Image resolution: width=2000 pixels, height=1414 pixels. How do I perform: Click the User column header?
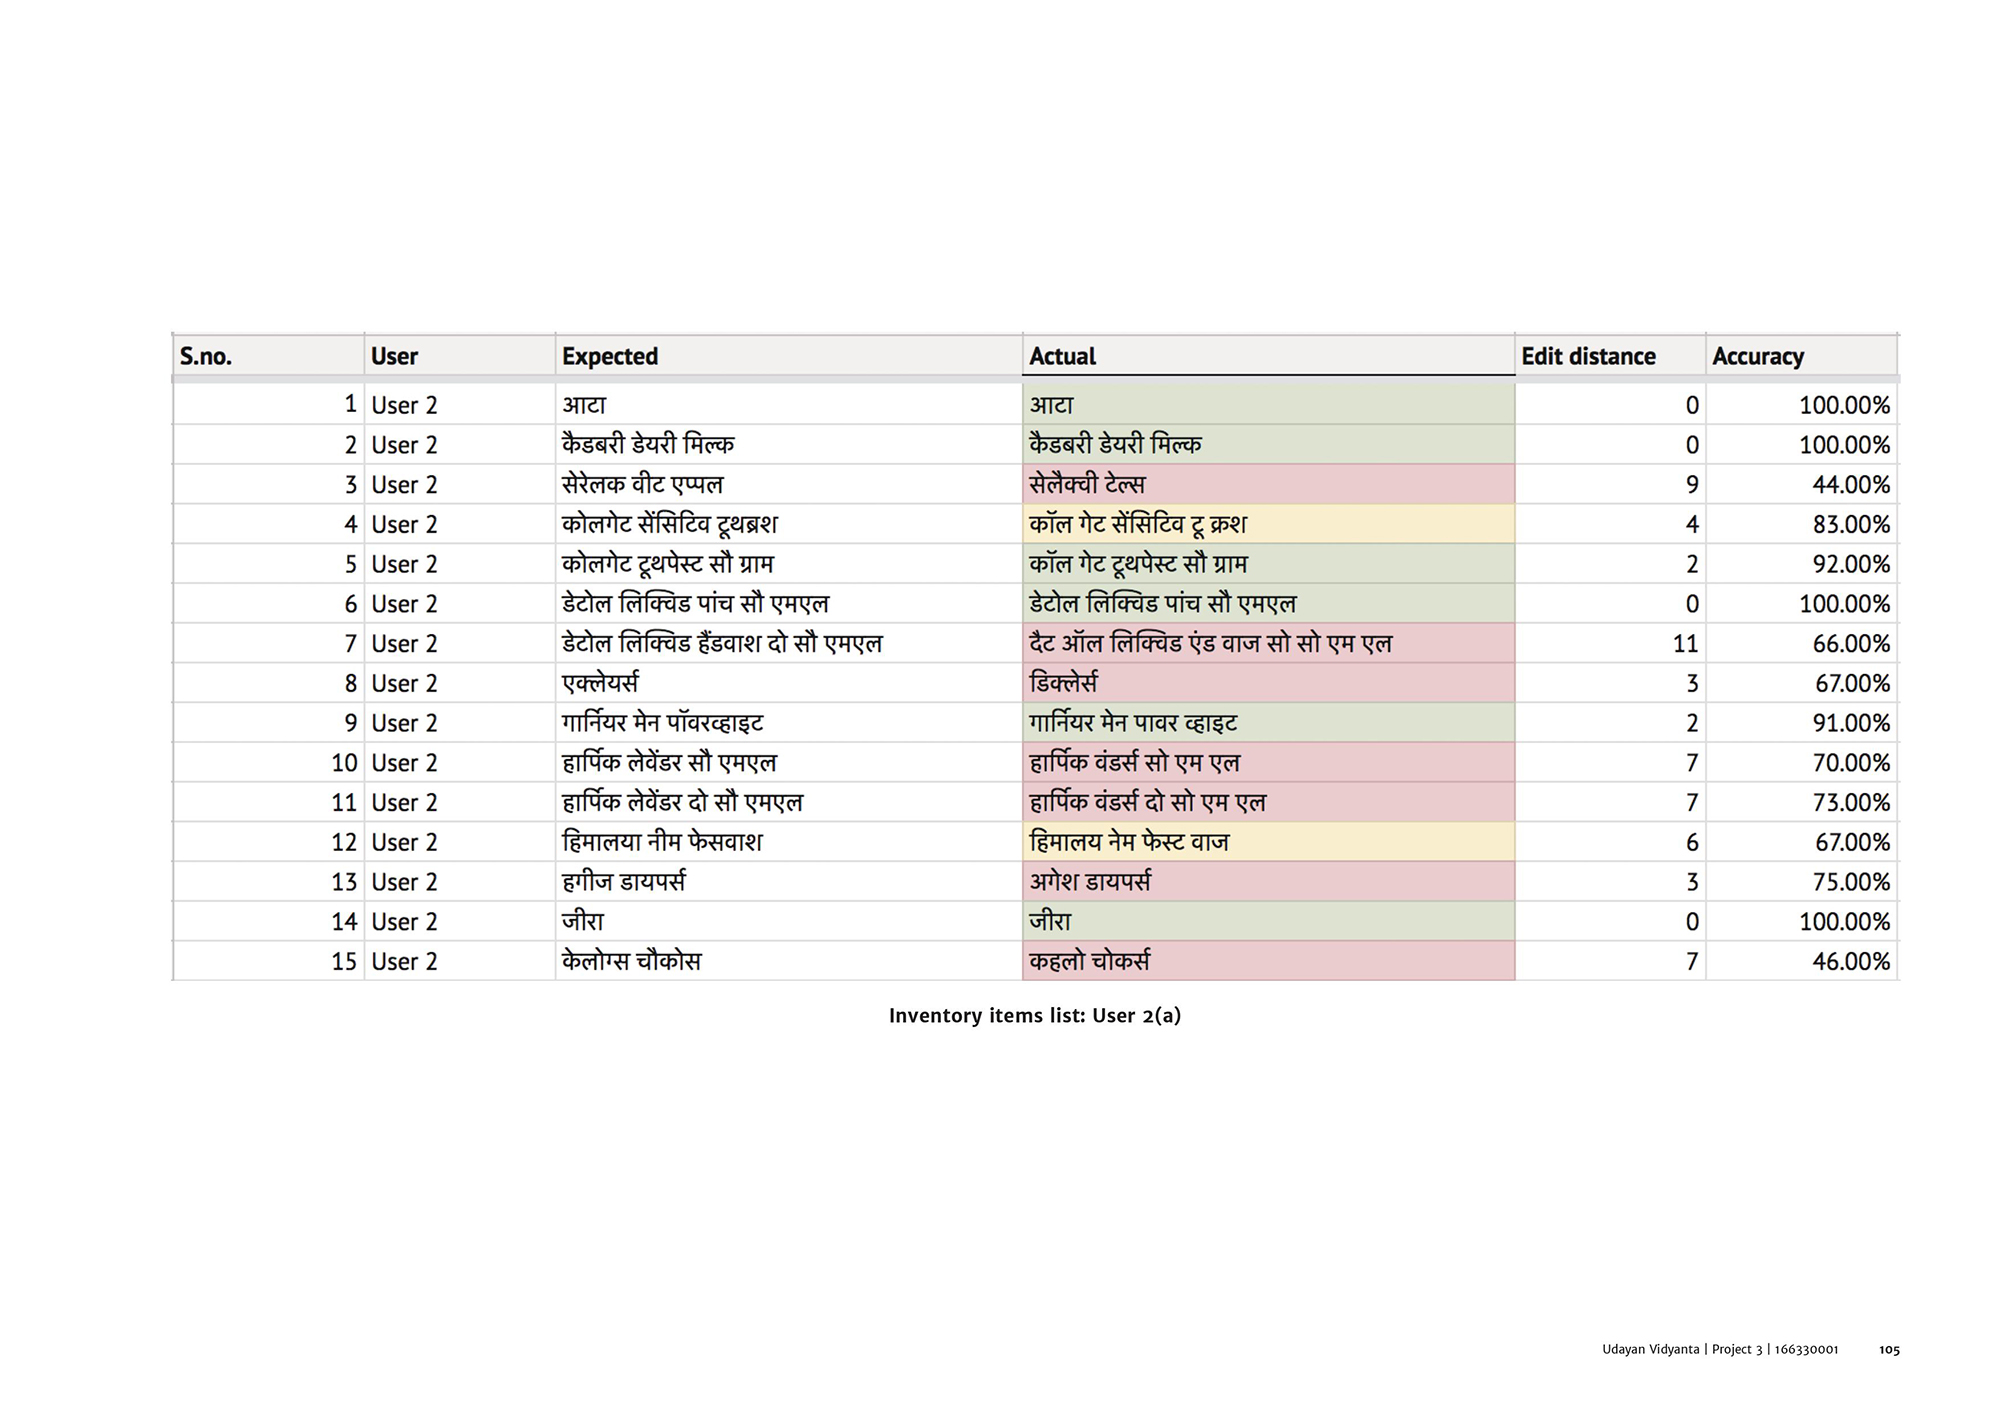pyautogui.click(x=394, y=356)
